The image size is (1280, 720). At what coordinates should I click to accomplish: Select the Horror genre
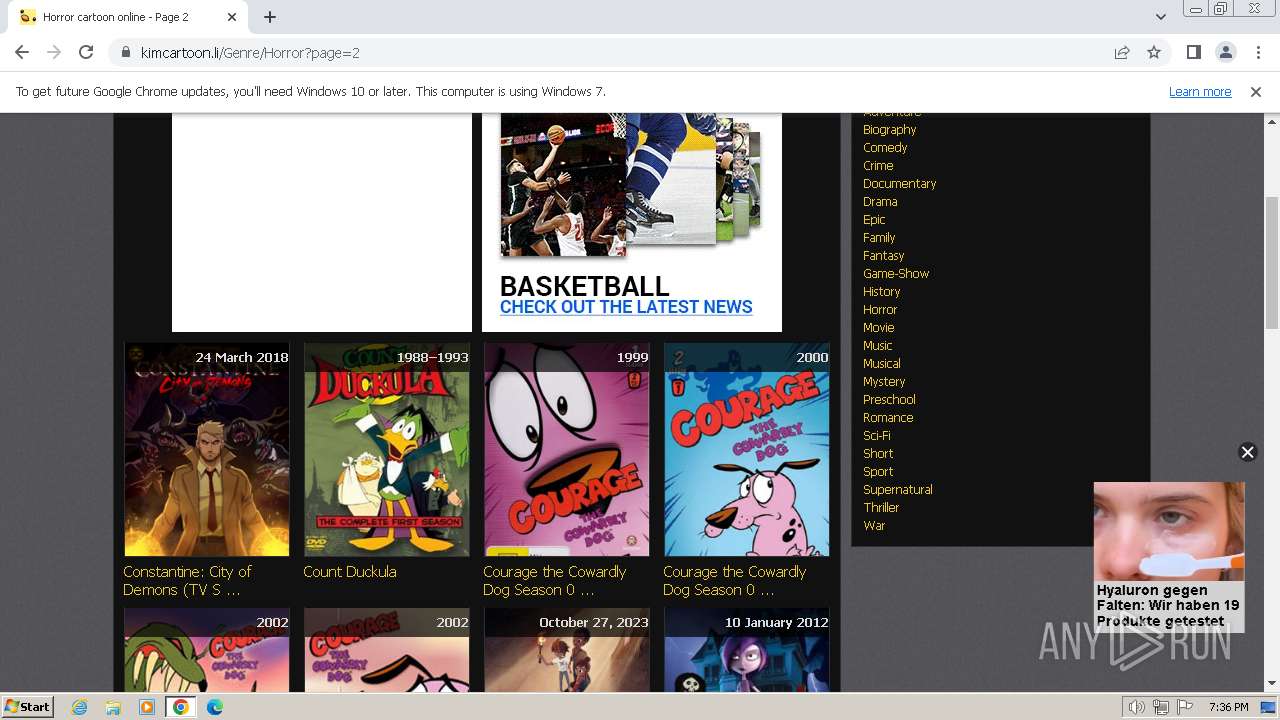880,309
